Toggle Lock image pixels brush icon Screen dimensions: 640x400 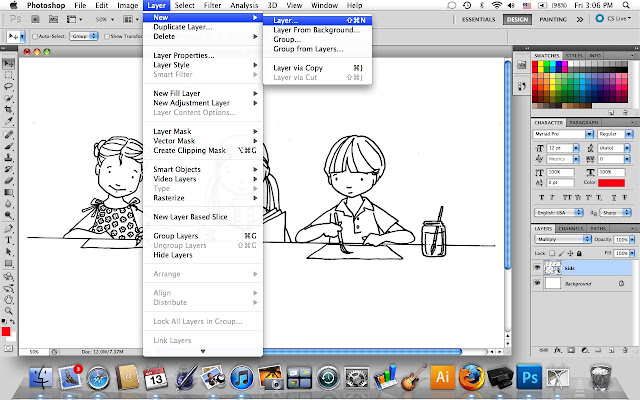562,253
